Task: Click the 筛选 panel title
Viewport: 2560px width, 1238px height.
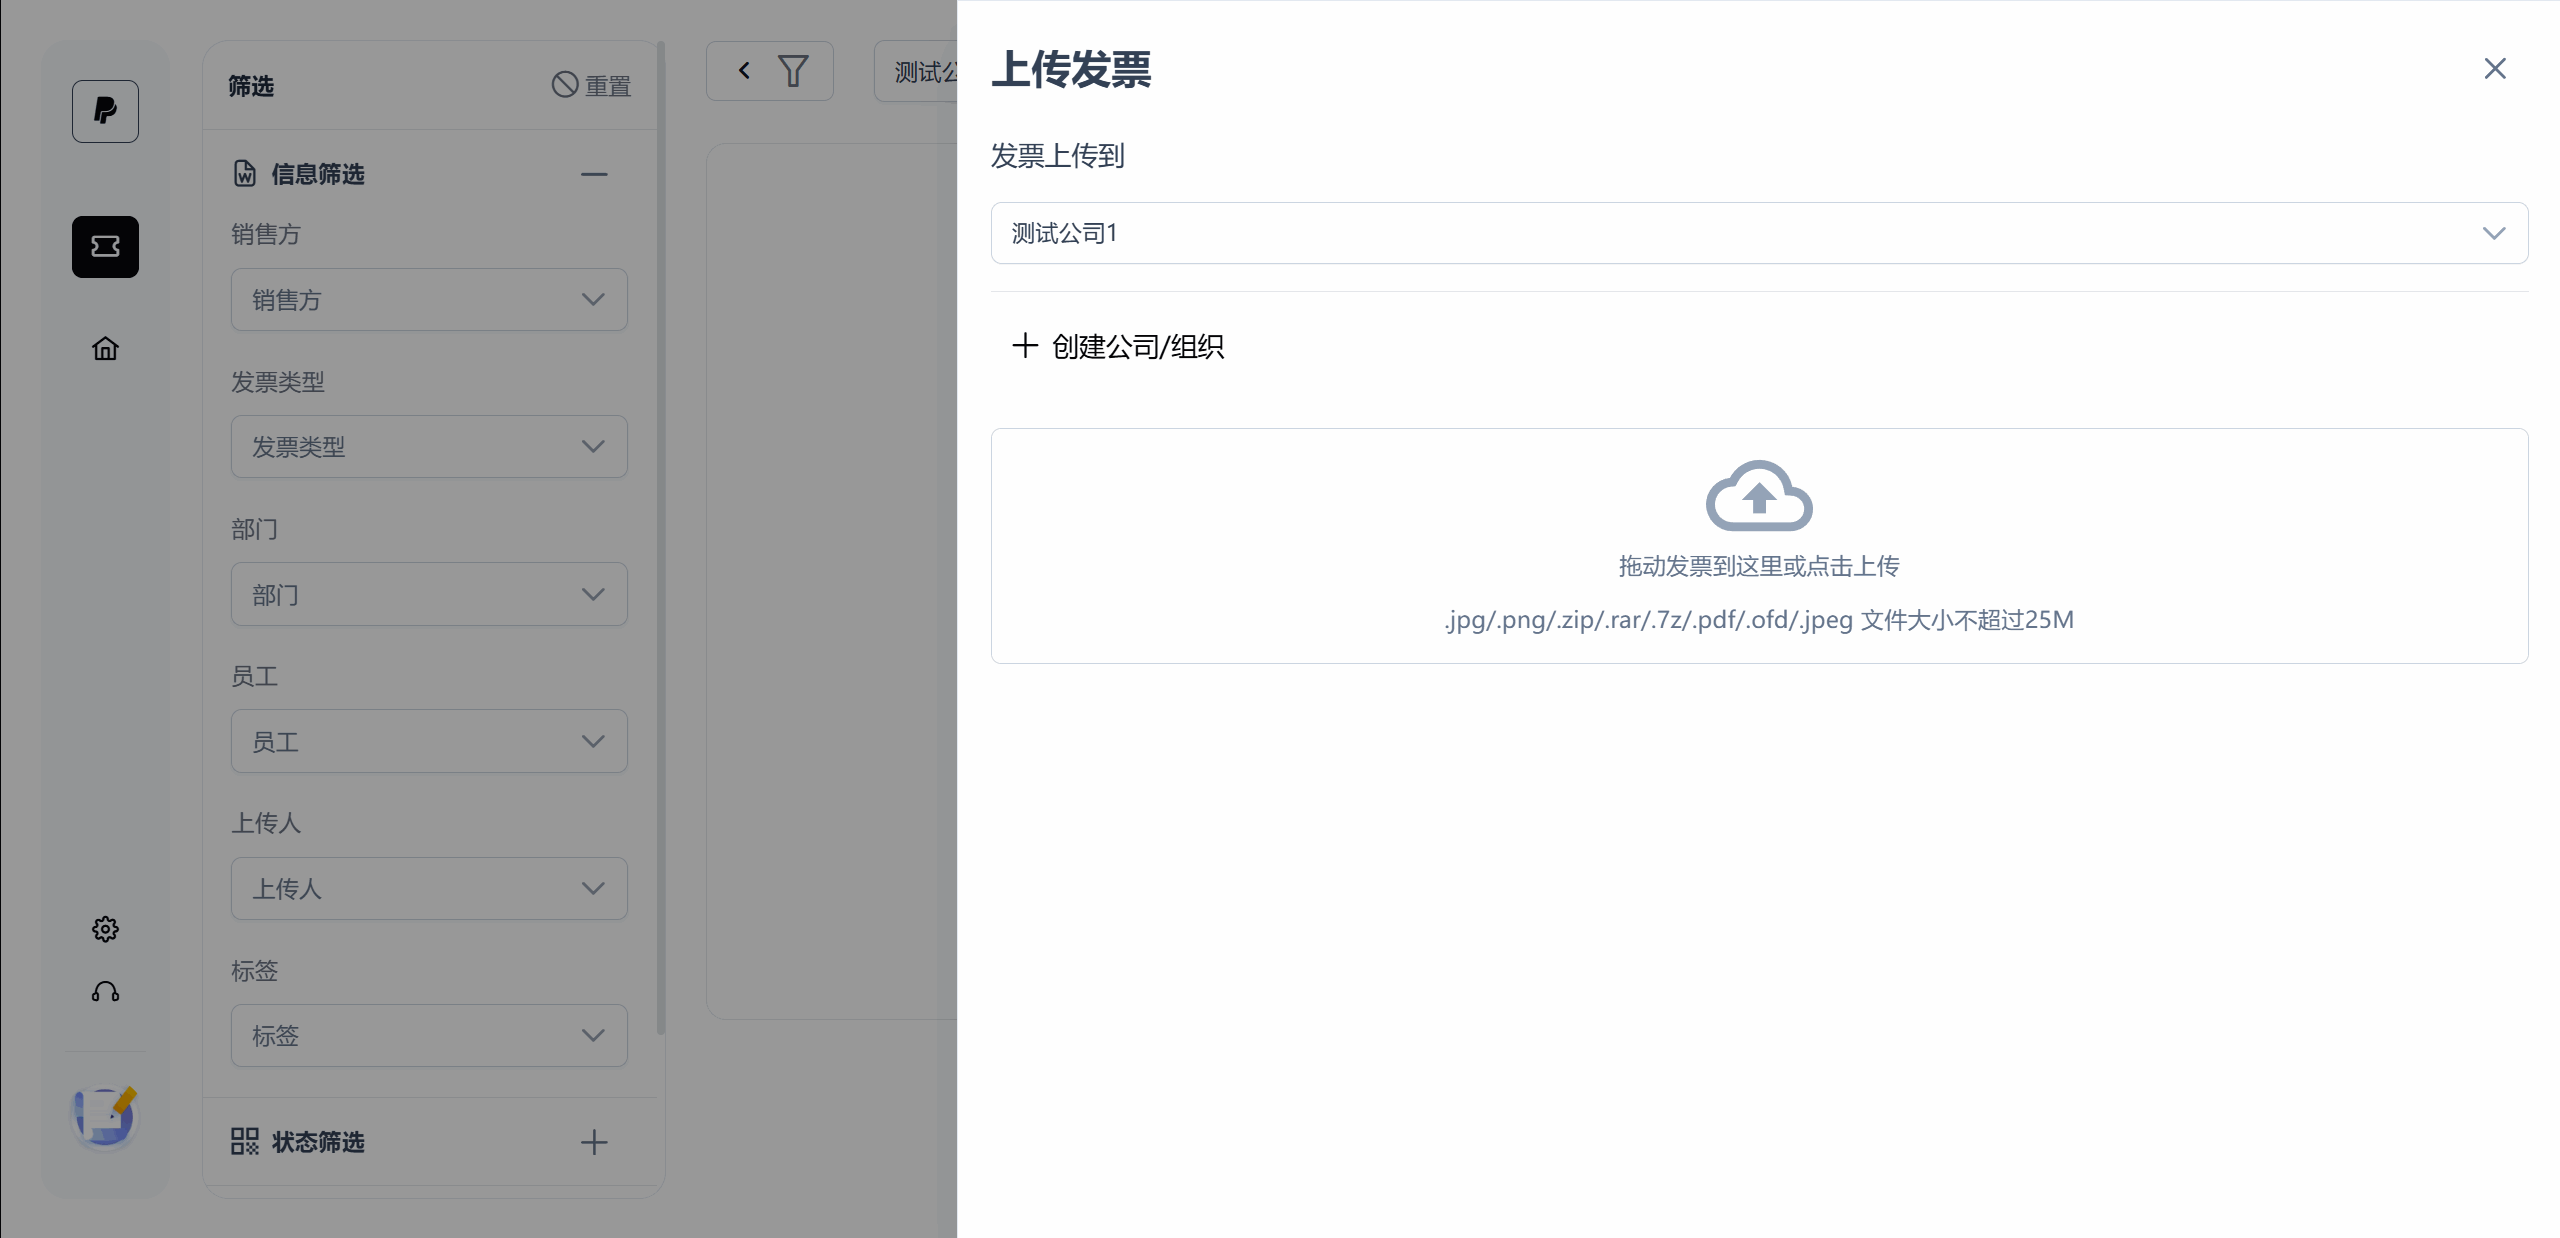Action: point(251,86)
